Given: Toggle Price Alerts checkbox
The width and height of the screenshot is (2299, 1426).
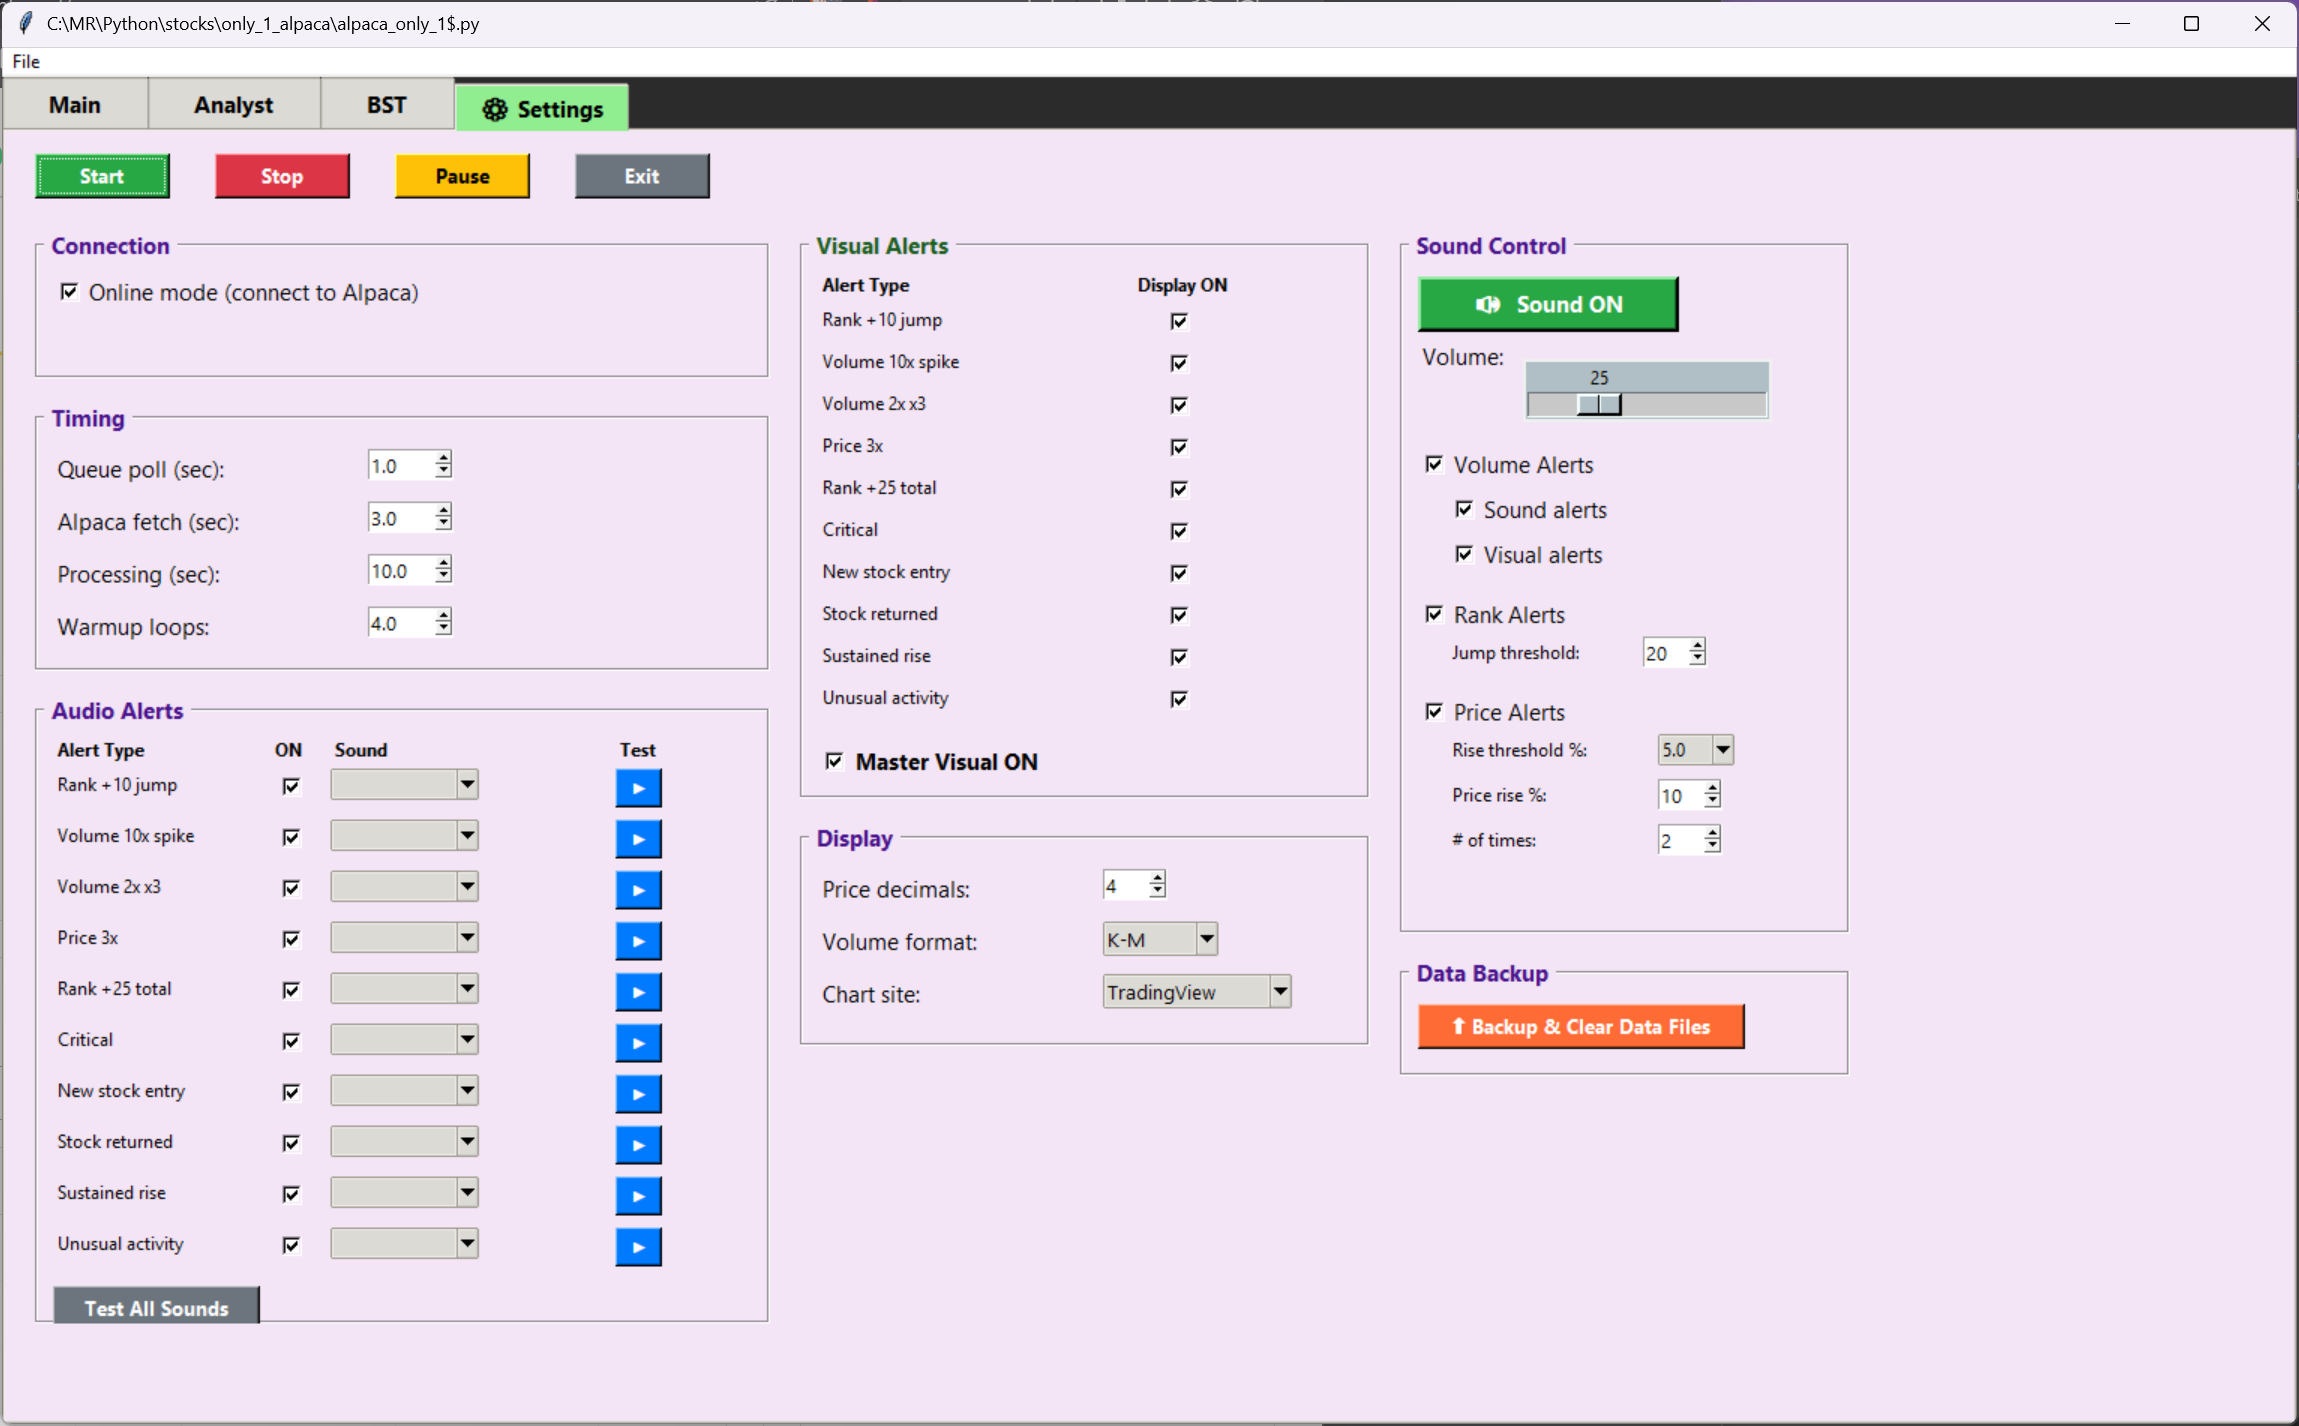Looking at the screenshot, I should (x=1434, y=711).
